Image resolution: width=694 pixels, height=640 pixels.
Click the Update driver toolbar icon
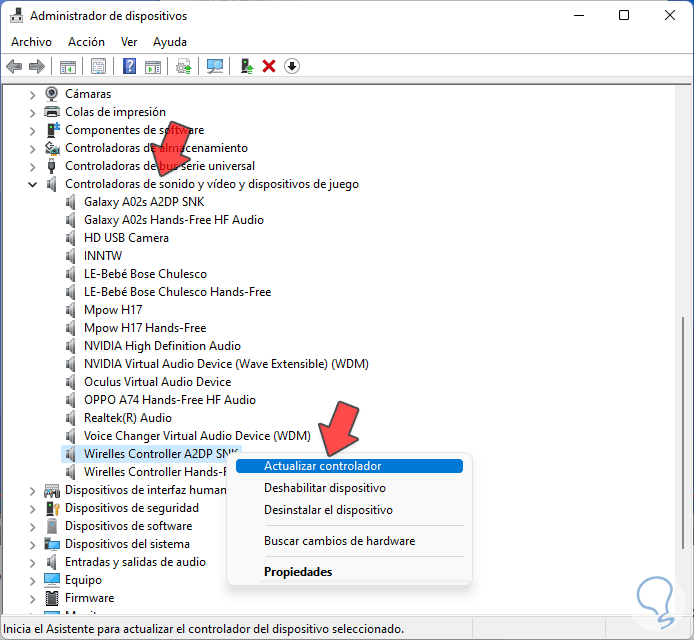click(184, 66)
